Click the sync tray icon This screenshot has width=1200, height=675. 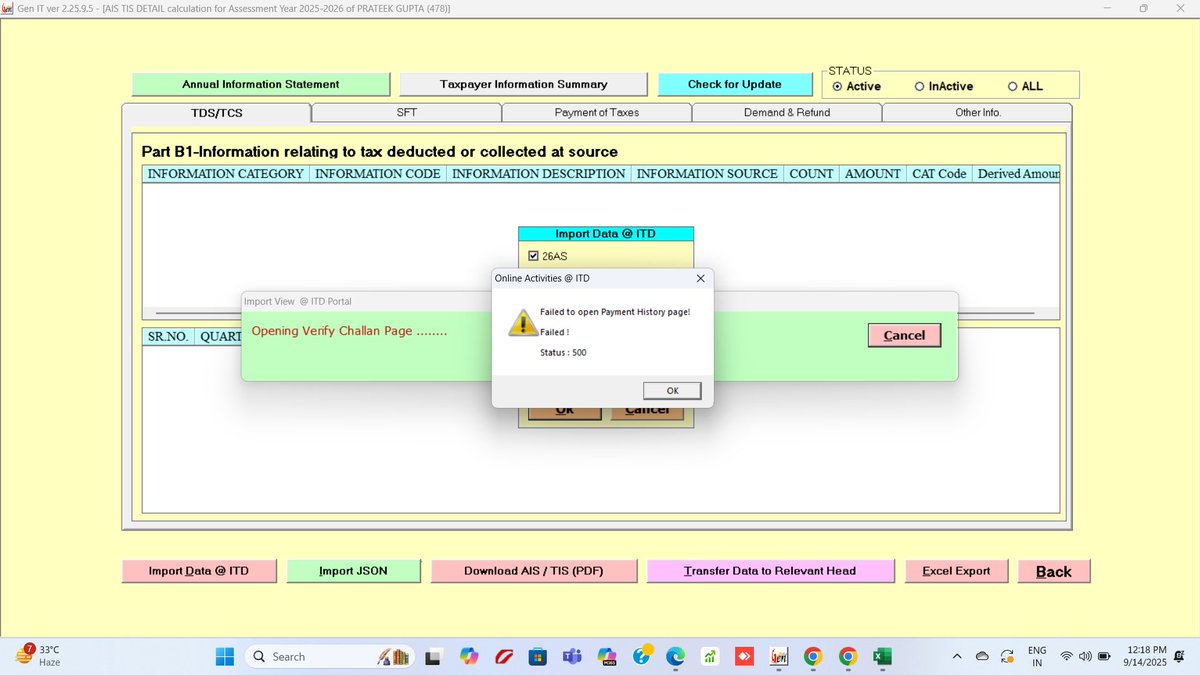coord(1006,657)
